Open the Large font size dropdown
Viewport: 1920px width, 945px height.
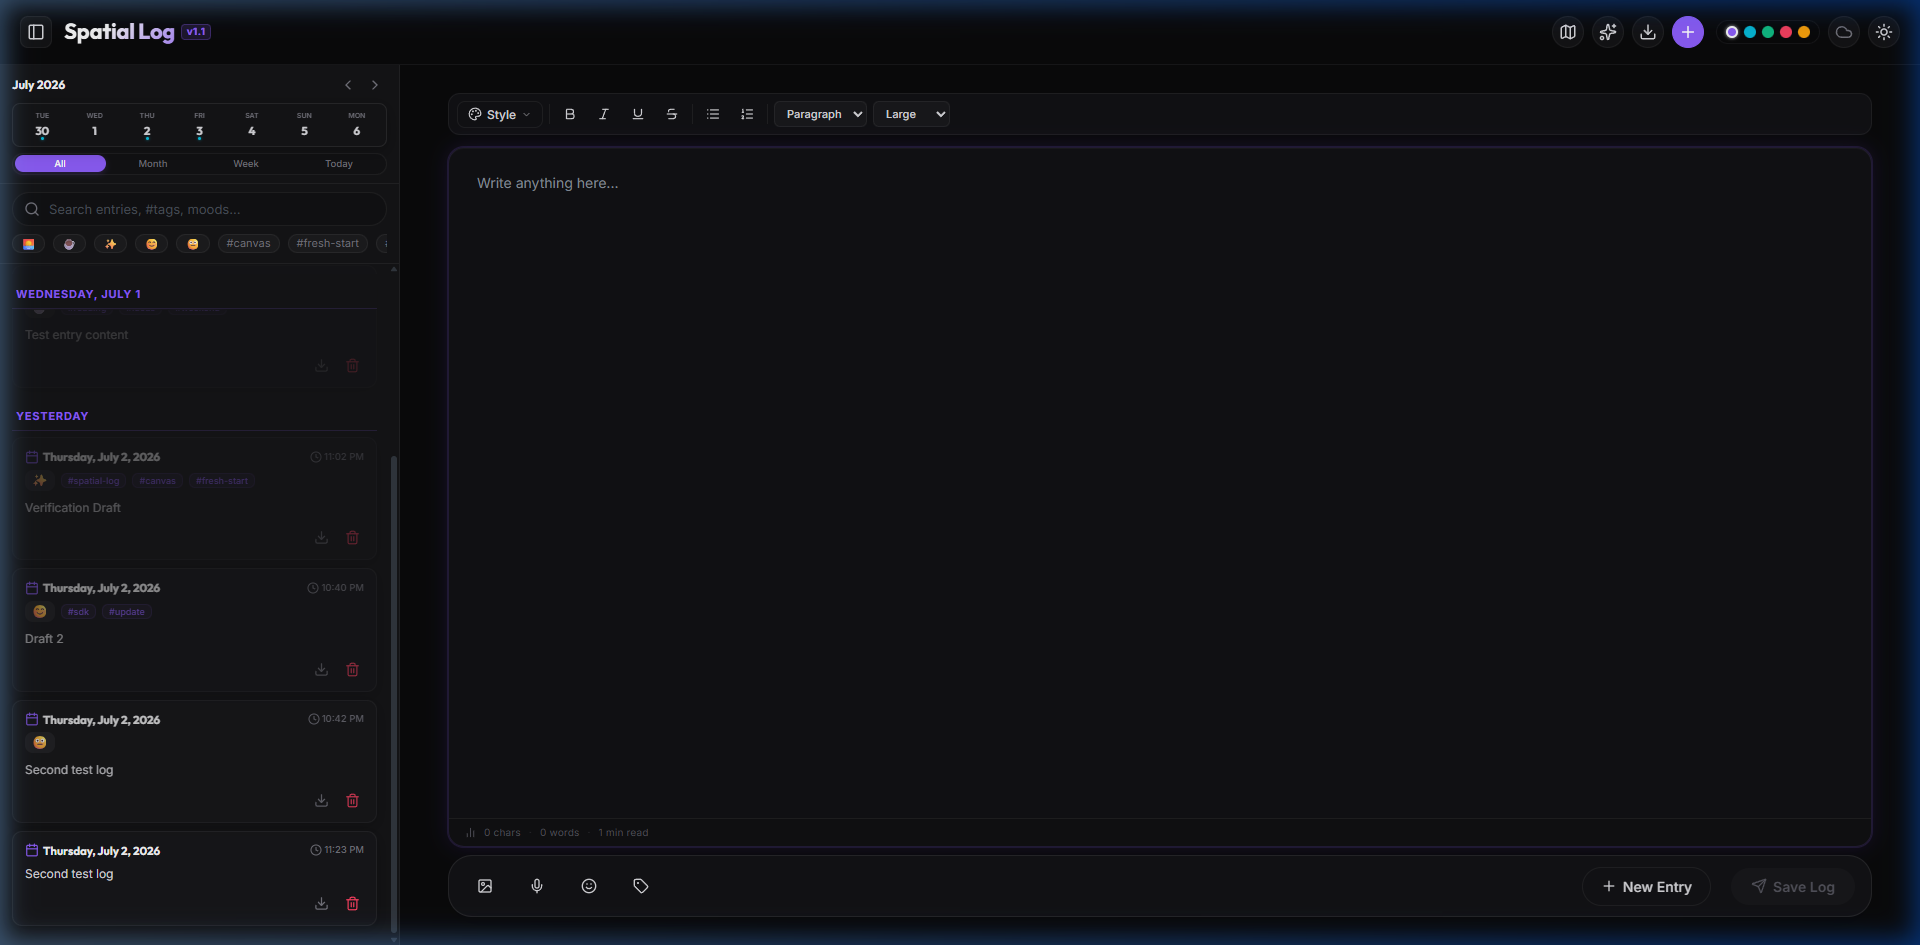911,114
